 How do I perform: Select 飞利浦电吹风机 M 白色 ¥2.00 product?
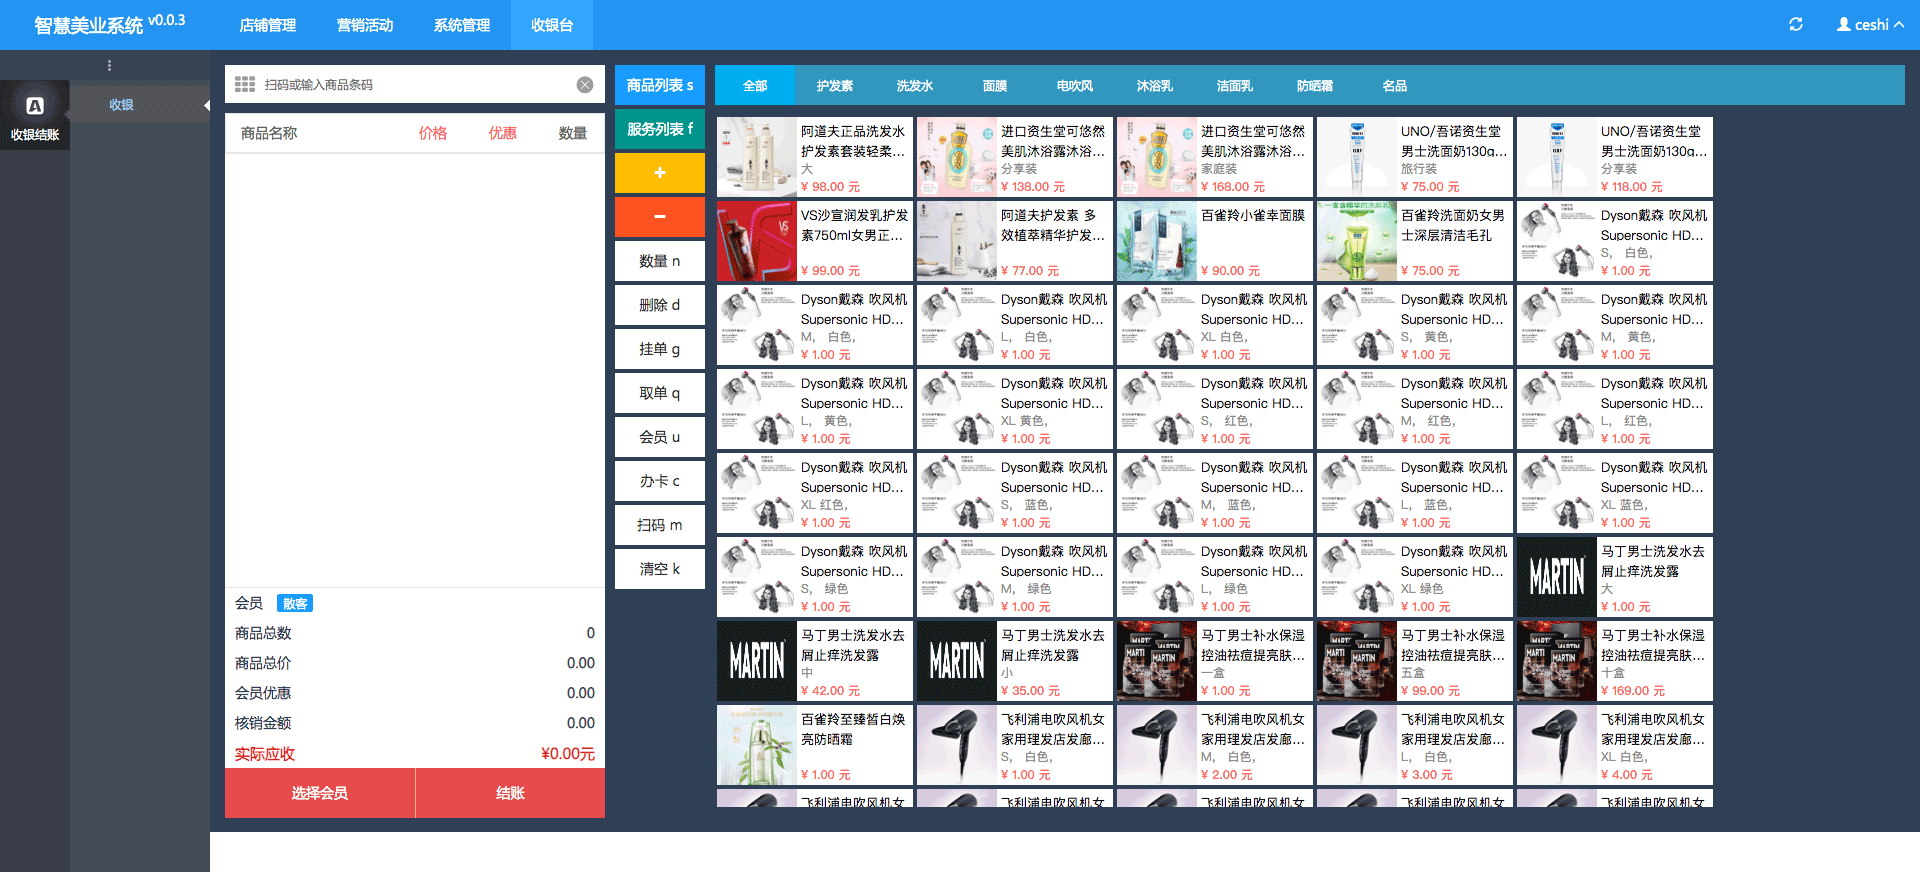pos(1215,745)
